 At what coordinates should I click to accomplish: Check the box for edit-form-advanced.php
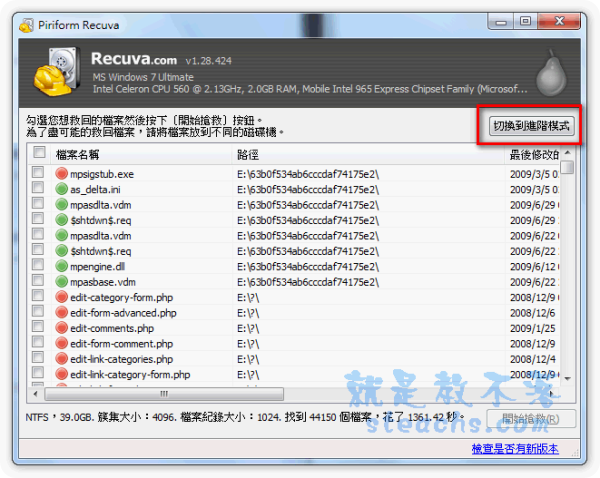click(x=38, y=311)
